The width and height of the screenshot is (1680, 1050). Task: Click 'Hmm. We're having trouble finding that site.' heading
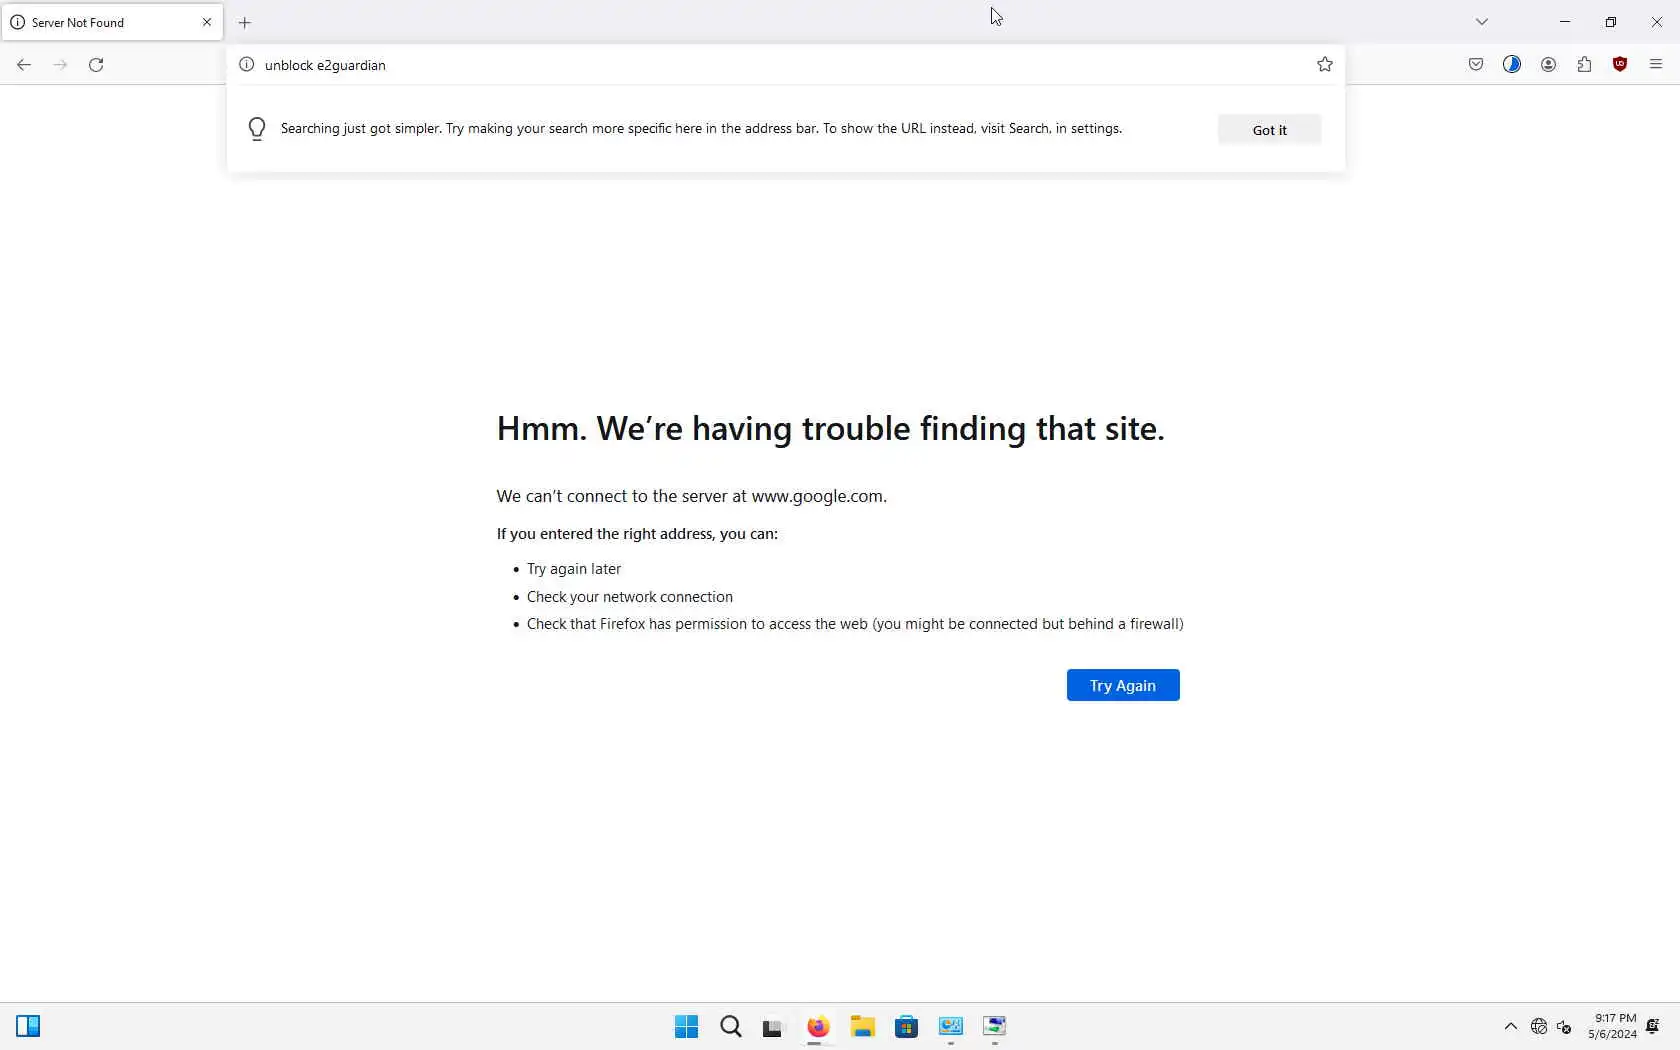[x=830, y=429]
